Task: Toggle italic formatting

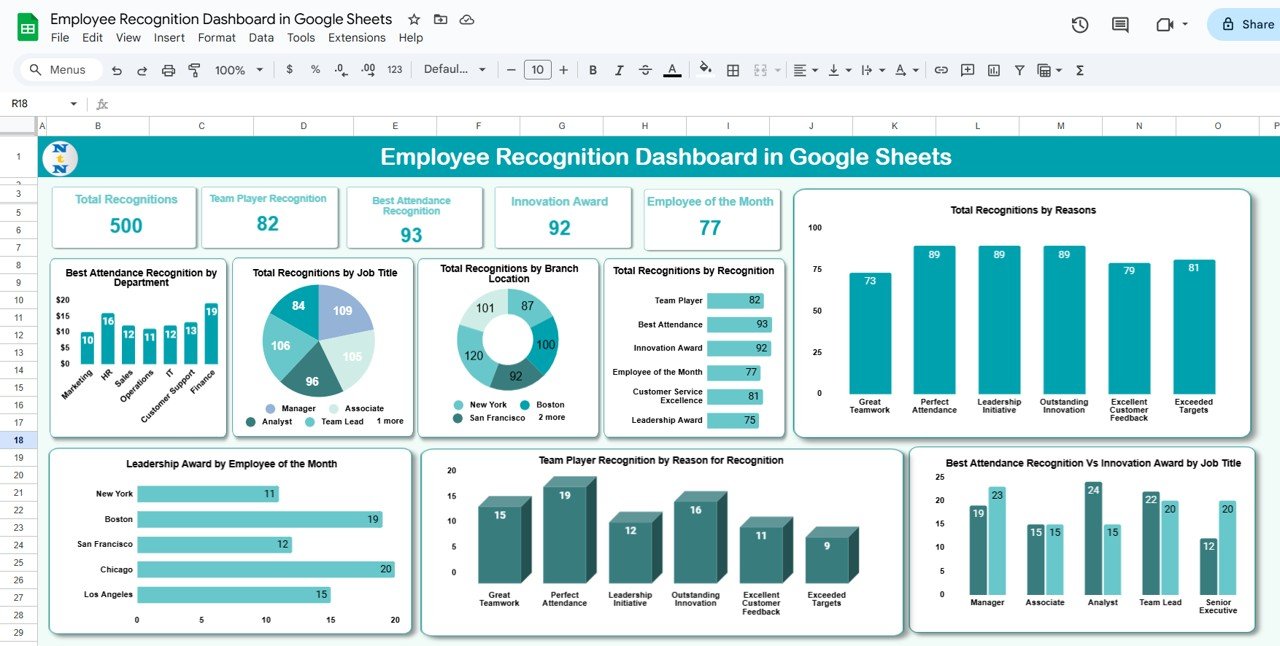Action: (x=619, y=70)
